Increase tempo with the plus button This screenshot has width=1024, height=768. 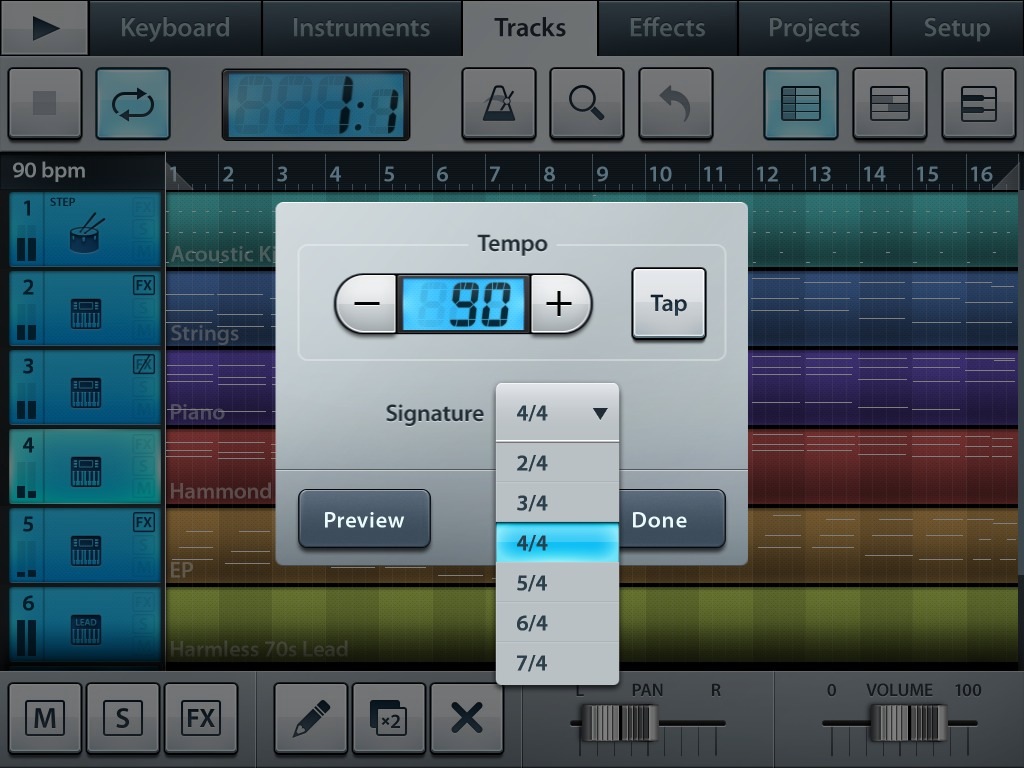(x=560, y=304)
